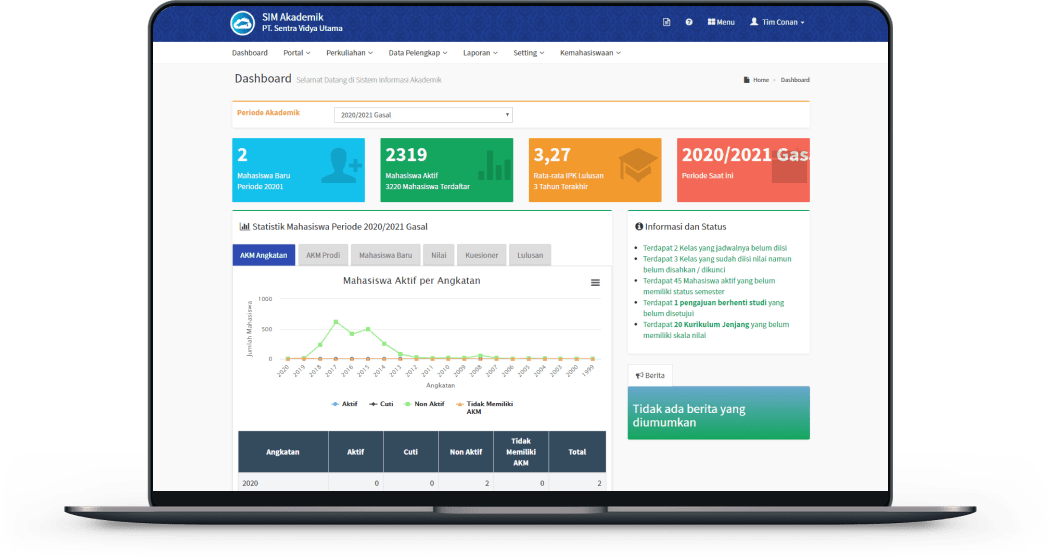Select the Lulusan statistics tab
1050x557 pixels.
530,255
